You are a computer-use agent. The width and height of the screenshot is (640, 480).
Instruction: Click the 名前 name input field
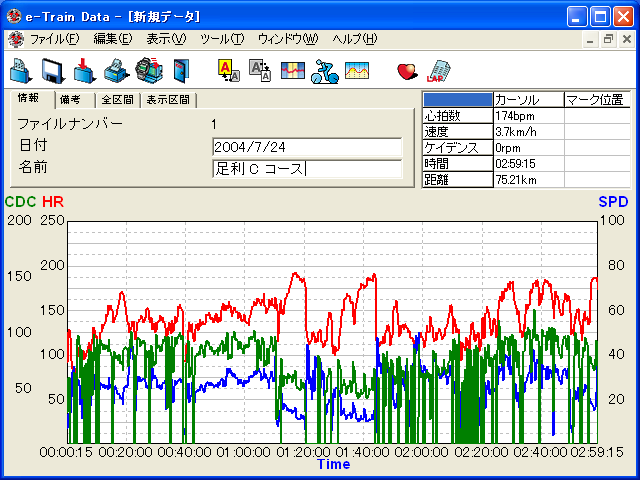pyautogui.click(x=306, y=169)
